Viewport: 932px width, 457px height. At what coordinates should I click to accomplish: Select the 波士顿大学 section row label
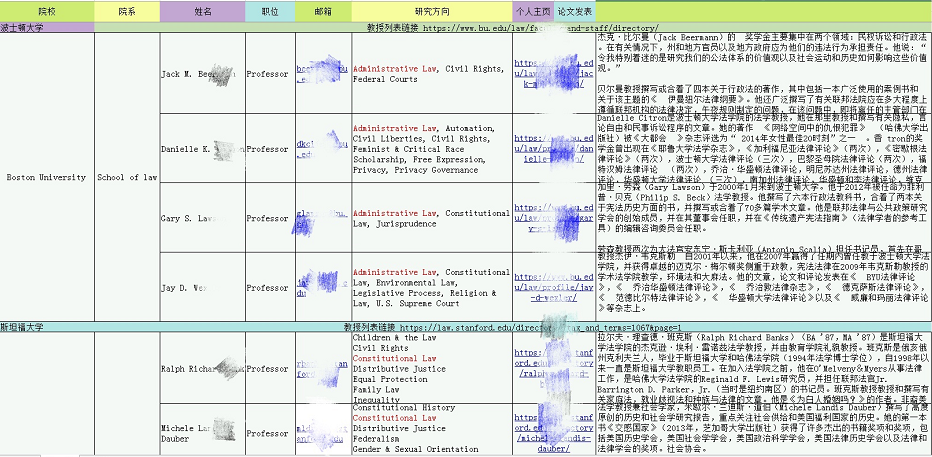pos(47,27)
